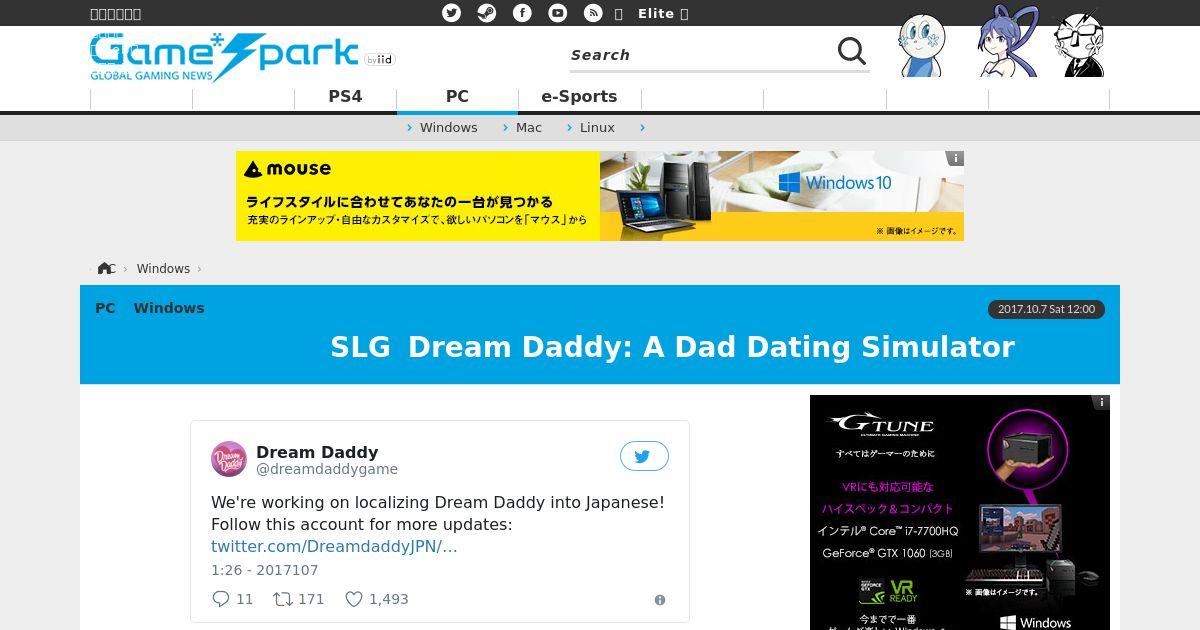Open ad info icon on mouse banner
Screen dimensions: 1200x630
[x=955, y=158]
